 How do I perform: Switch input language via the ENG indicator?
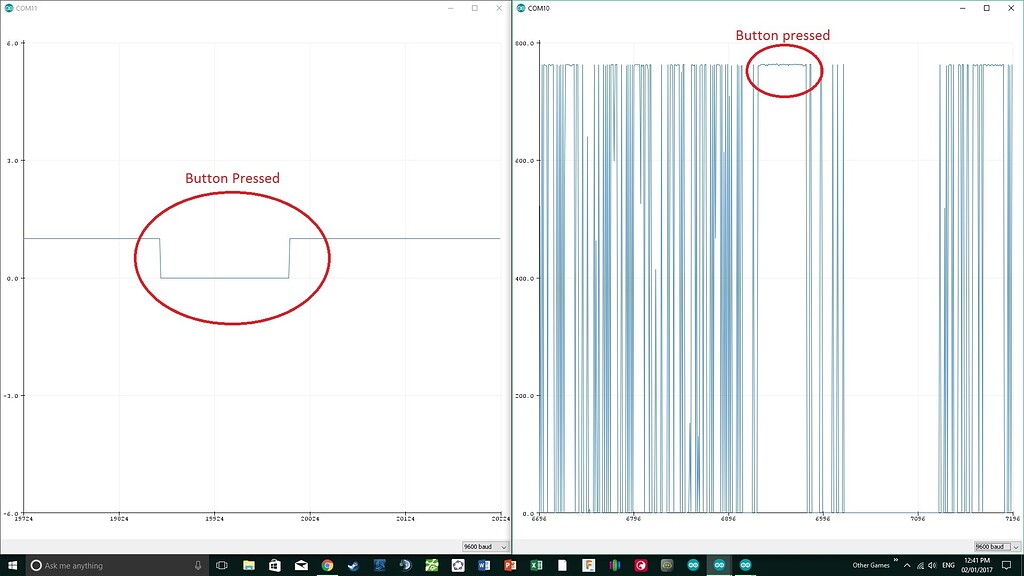tap(947, 565)
